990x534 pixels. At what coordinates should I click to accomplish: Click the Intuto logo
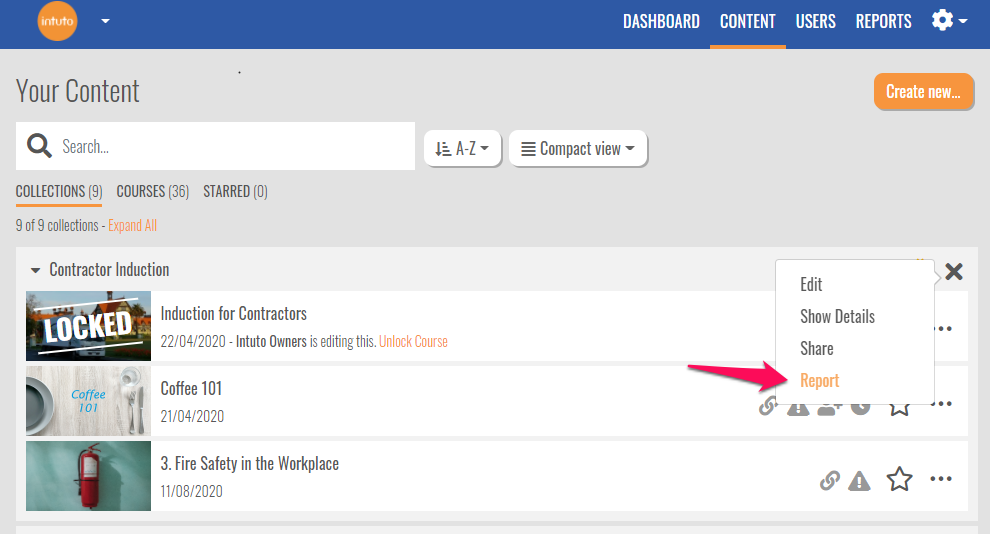pyautogui.click(x=57, y=21)
